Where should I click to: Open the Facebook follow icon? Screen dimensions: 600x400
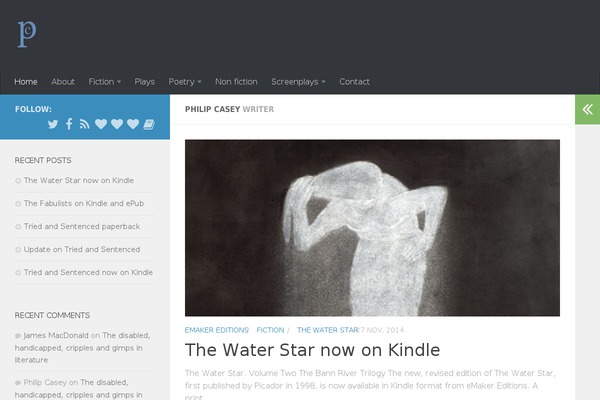69,124
